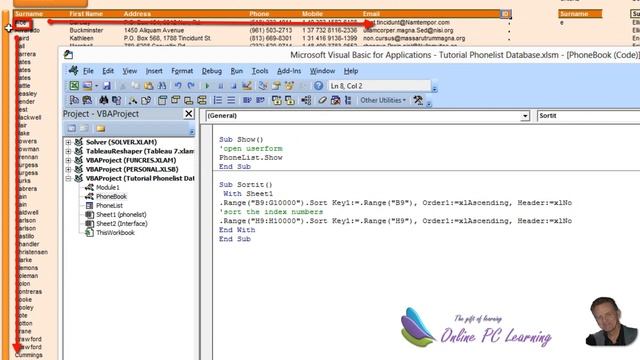Open the Other Utilities dropdown
Screen dimensions: 640x360
382,100
